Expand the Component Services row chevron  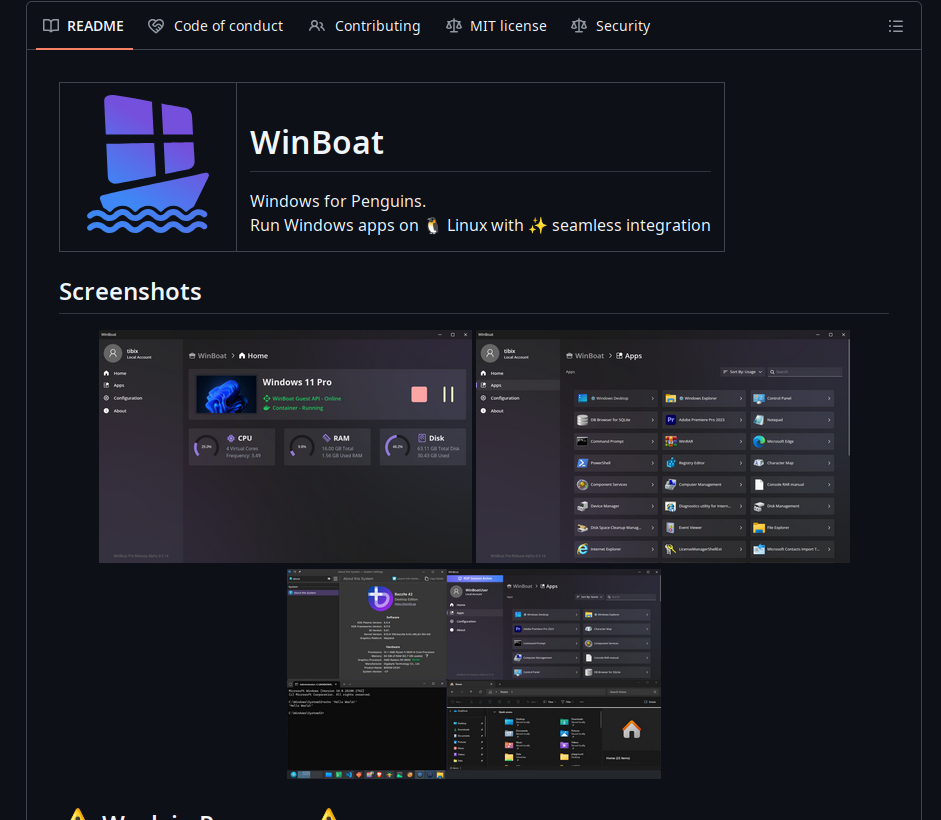pyautogui.click(x=653, y=484)
